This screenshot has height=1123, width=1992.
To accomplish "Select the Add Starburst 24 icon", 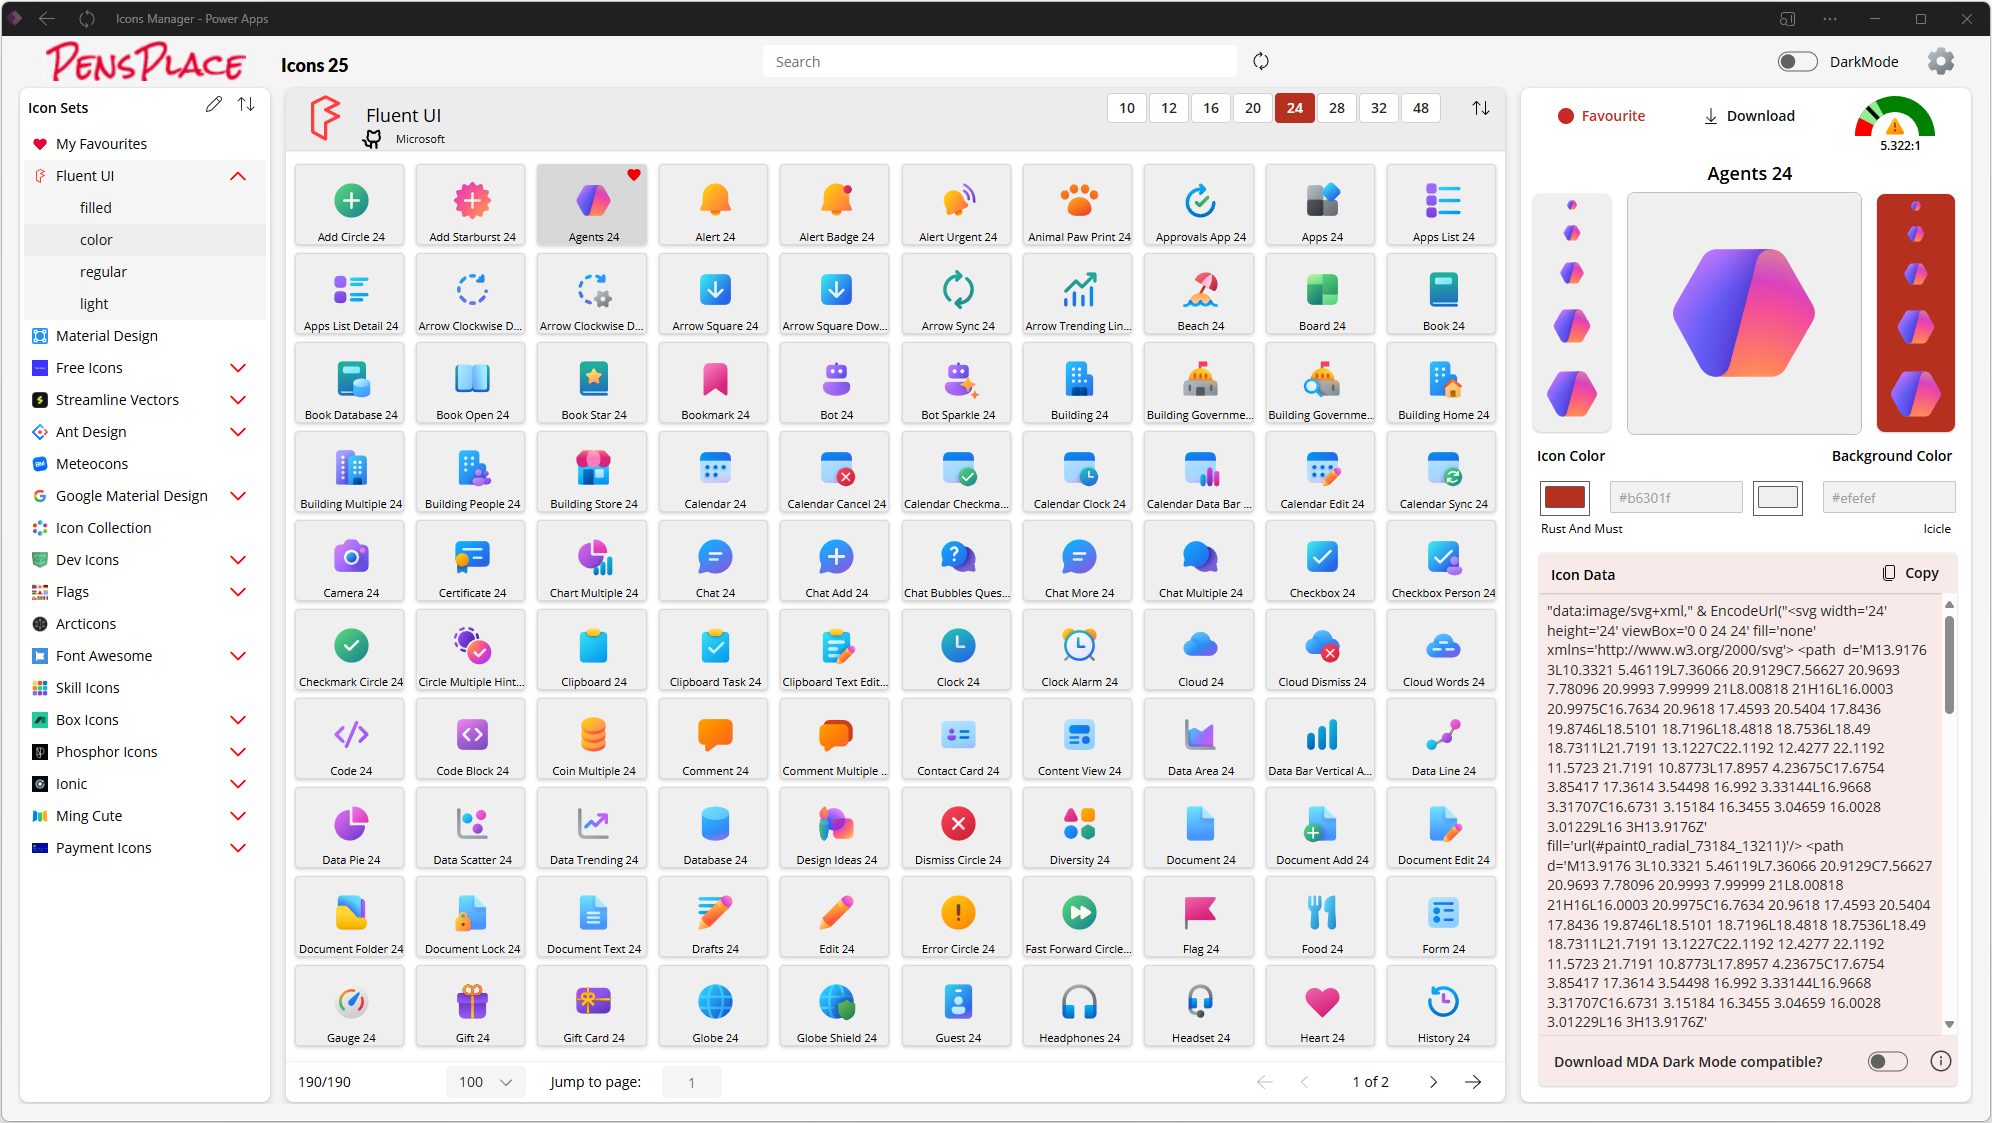I will (472, 205).
